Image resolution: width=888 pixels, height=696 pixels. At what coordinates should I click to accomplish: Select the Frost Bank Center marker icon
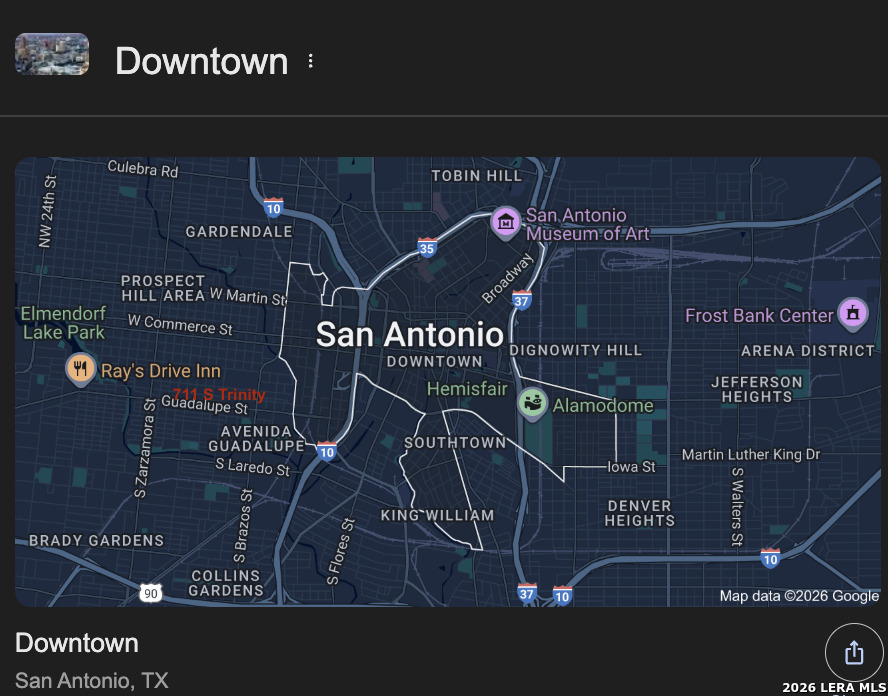852,314
